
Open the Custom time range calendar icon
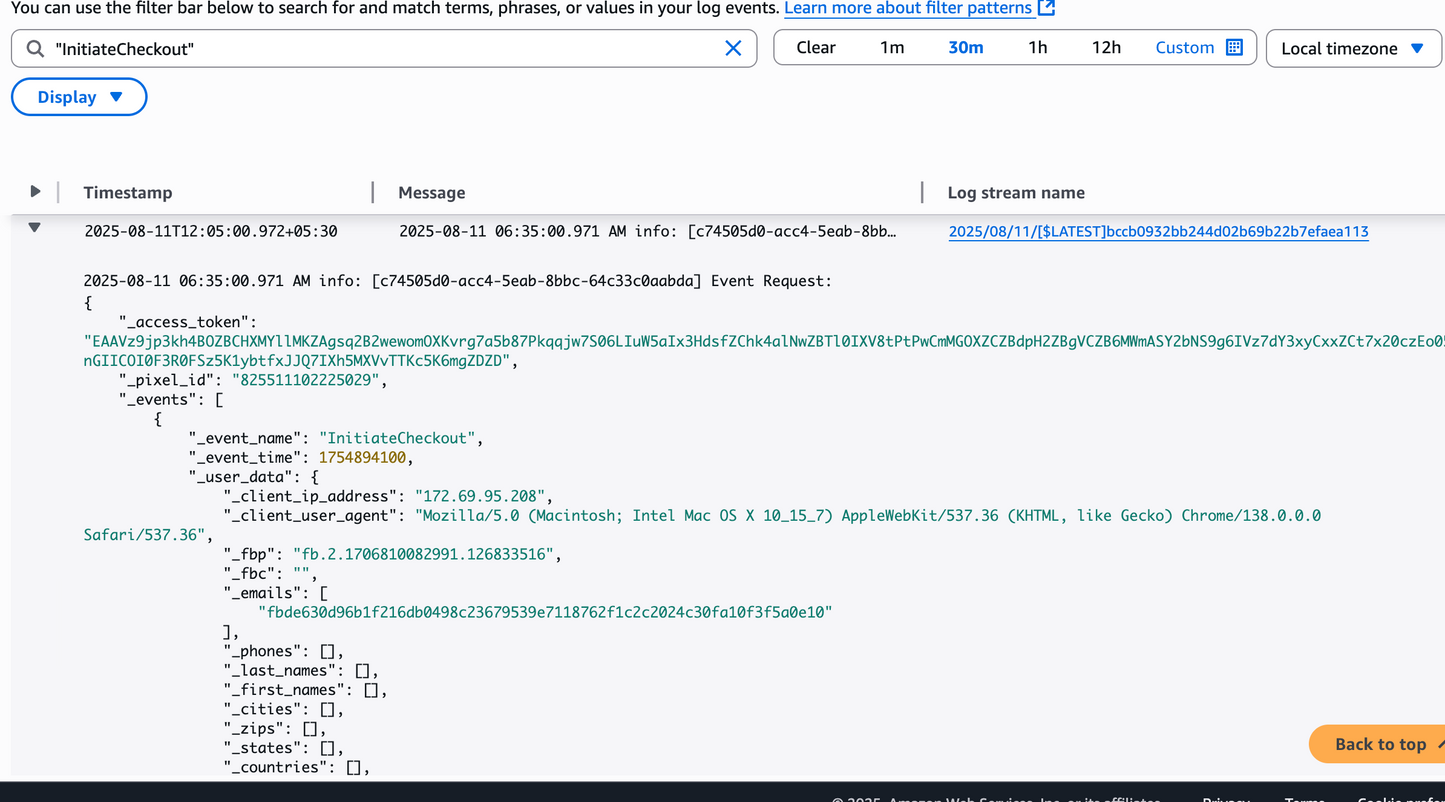click(x=1234, y=48)
